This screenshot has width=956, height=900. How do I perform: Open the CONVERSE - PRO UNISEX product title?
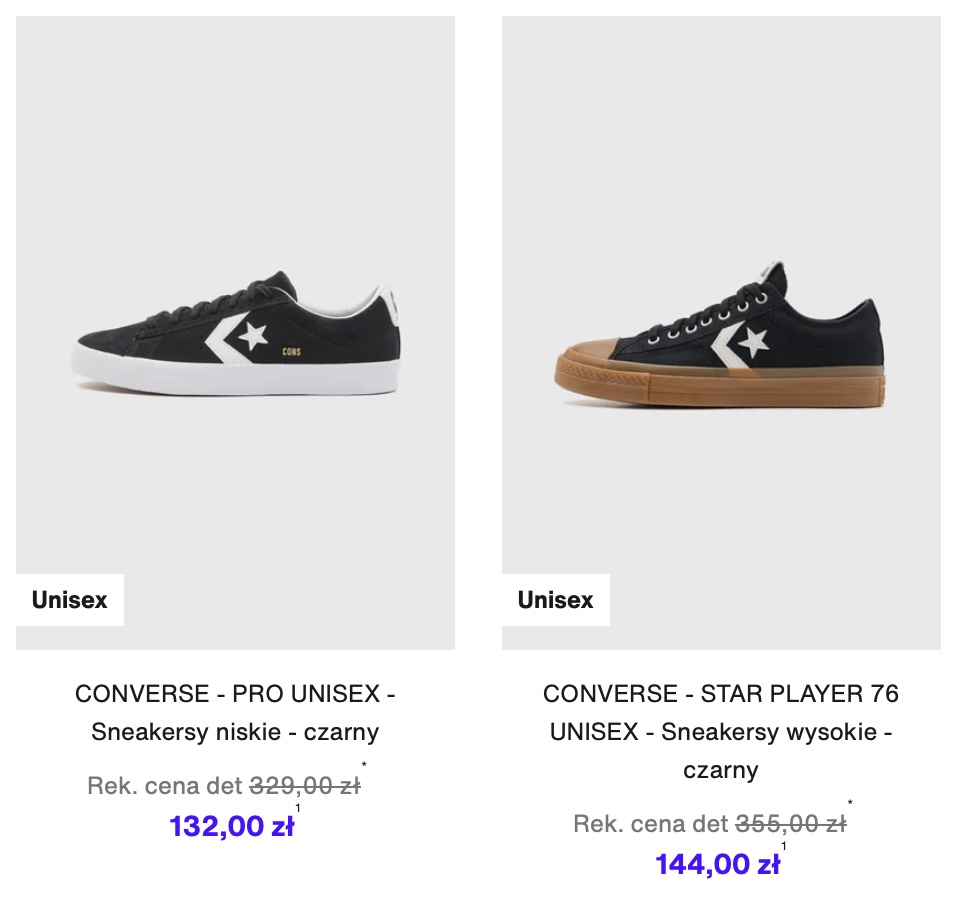click(x=235, y=694)
